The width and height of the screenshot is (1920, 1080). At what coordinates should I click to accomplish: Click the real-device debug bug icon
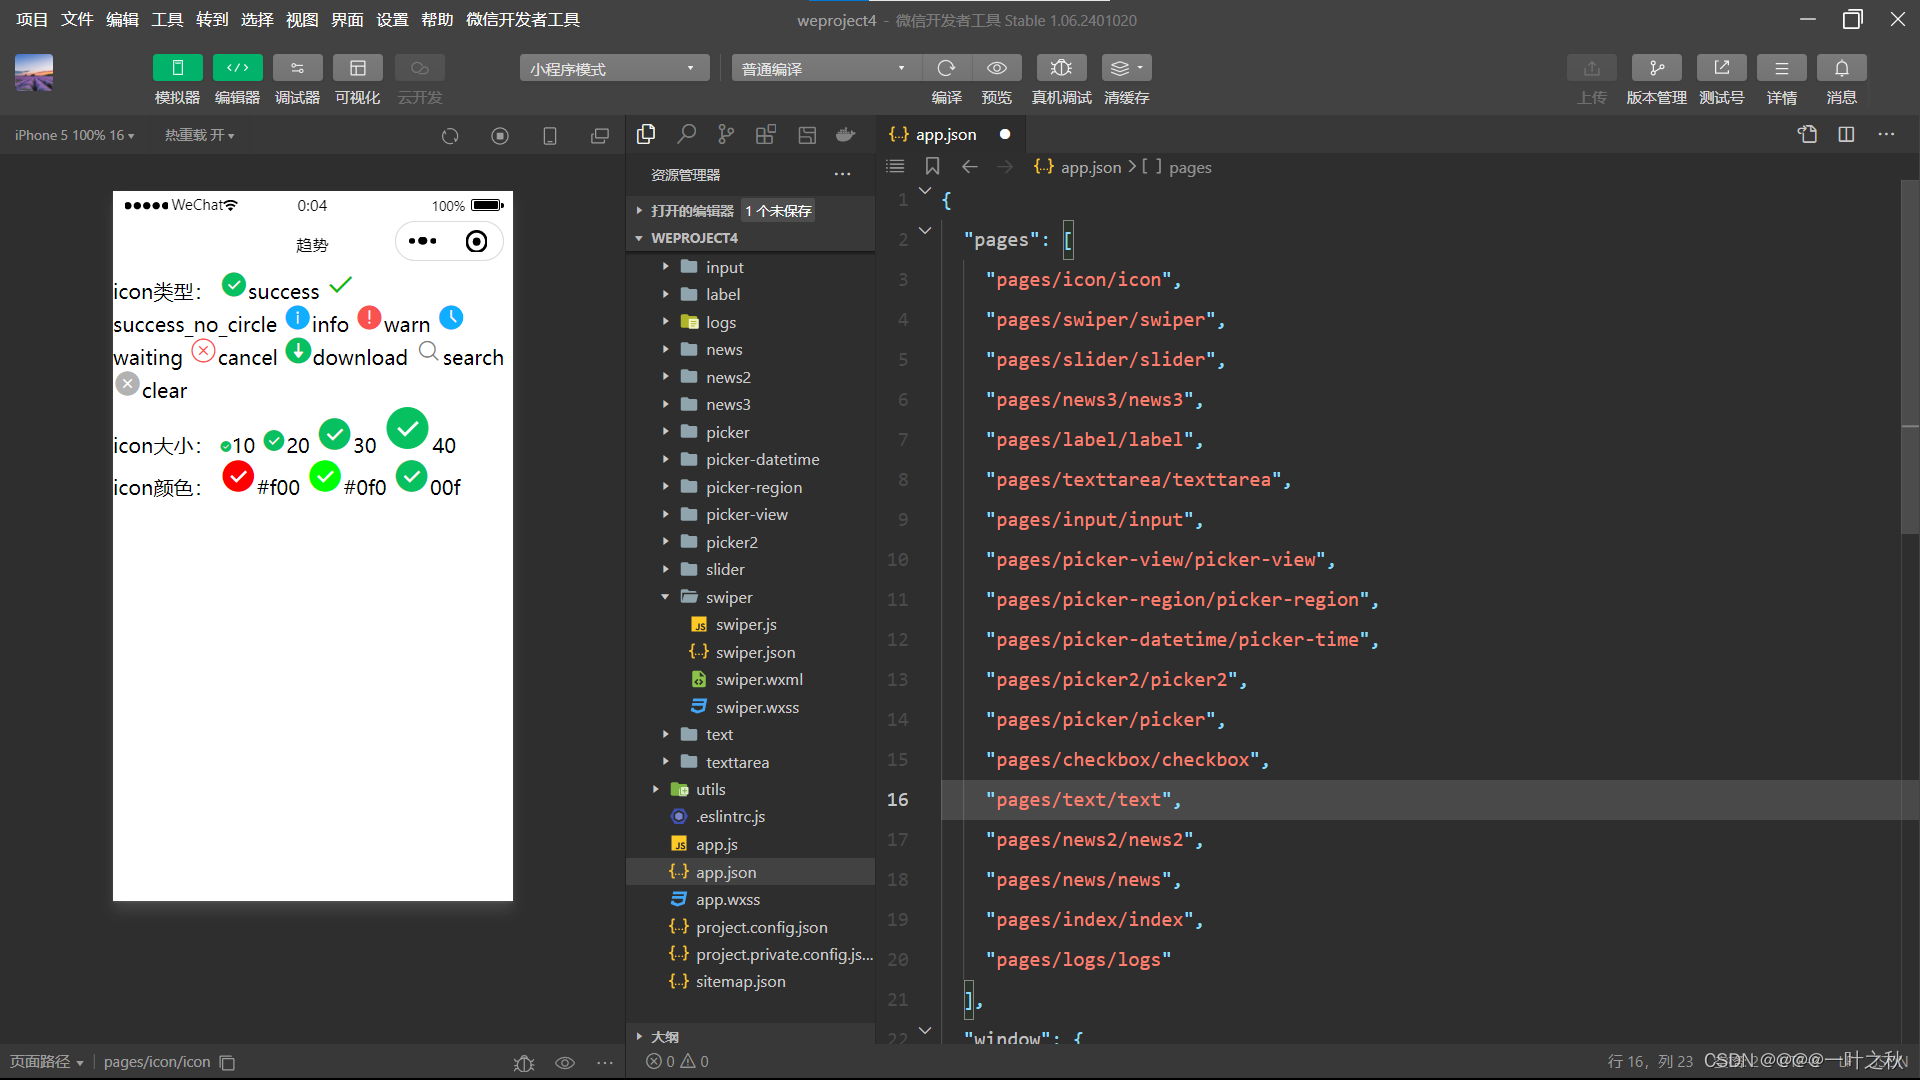(1061, 68)
